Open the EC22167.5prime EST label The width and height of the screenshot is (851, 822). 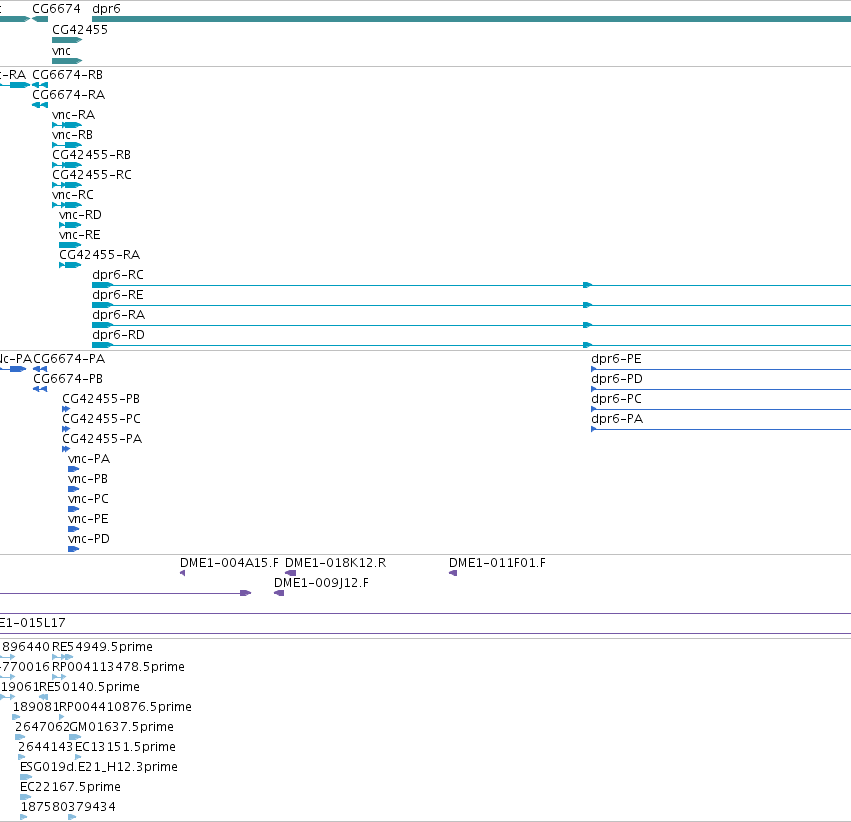click(x=71, y=787)
